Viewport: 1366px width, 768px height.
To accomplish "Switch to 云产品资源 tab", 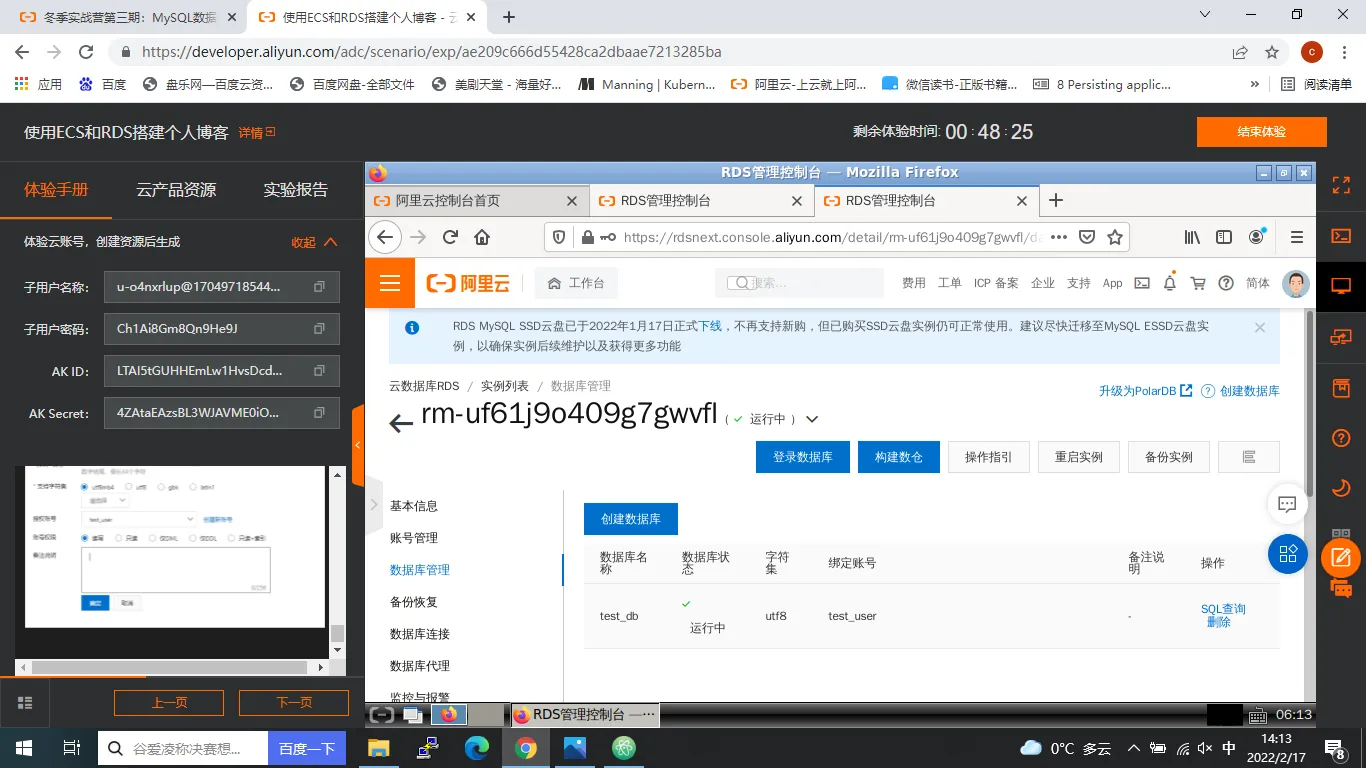I will pyautogui.click(x=176, y=189).
